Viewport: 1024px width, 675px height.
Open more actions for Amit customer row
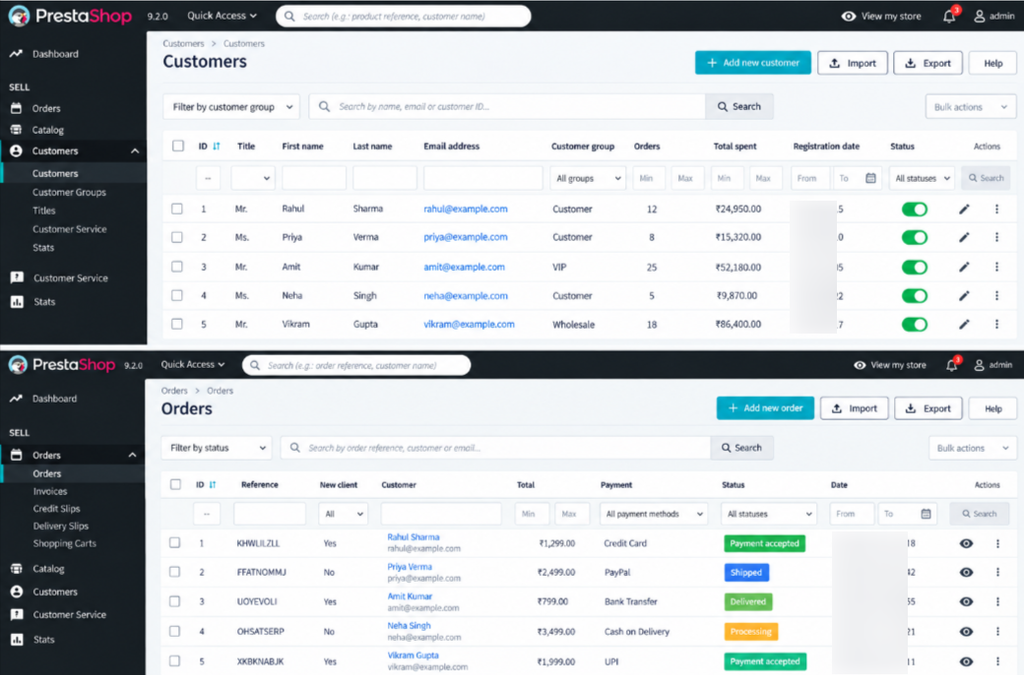pos(997,266)
